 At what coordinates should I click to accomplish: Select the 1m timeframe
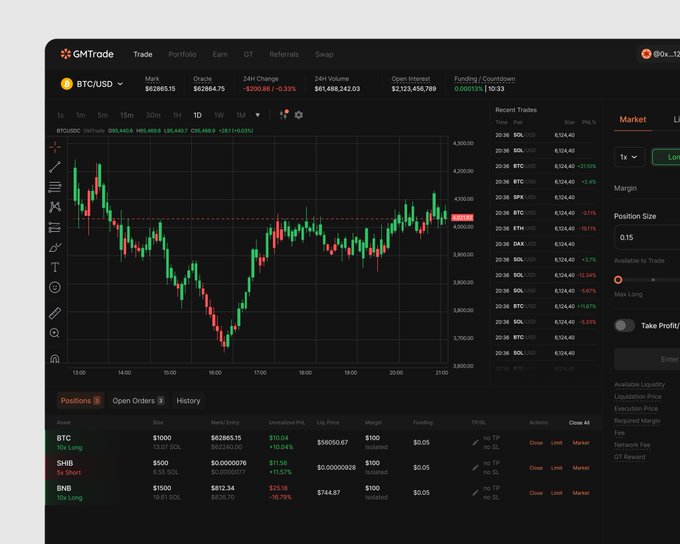81,115
